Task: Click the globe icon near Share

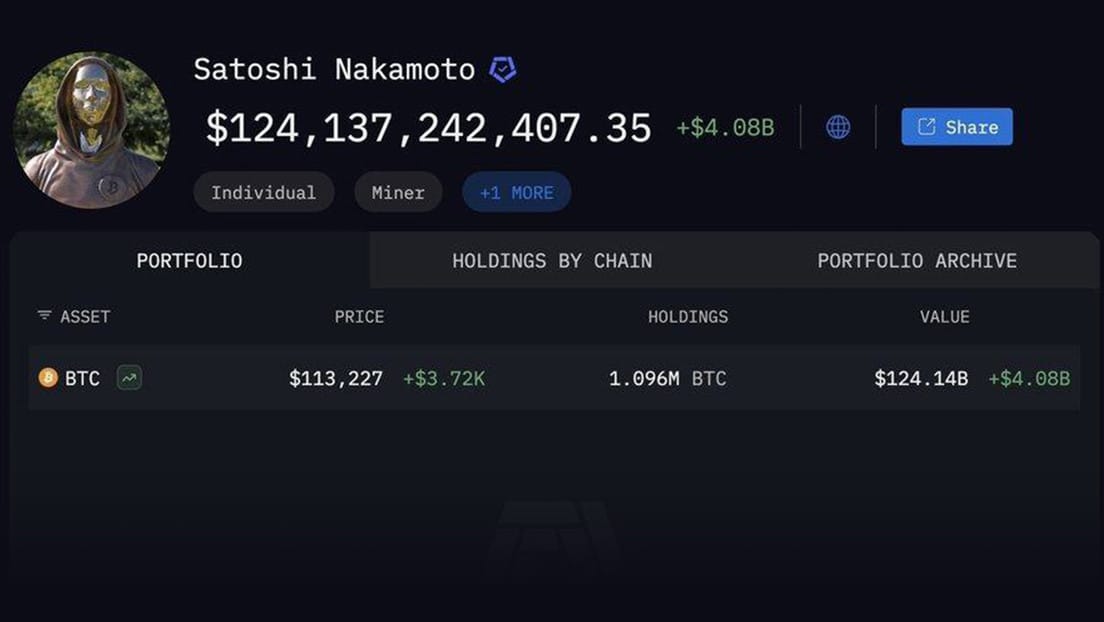Action: point(838,127)
